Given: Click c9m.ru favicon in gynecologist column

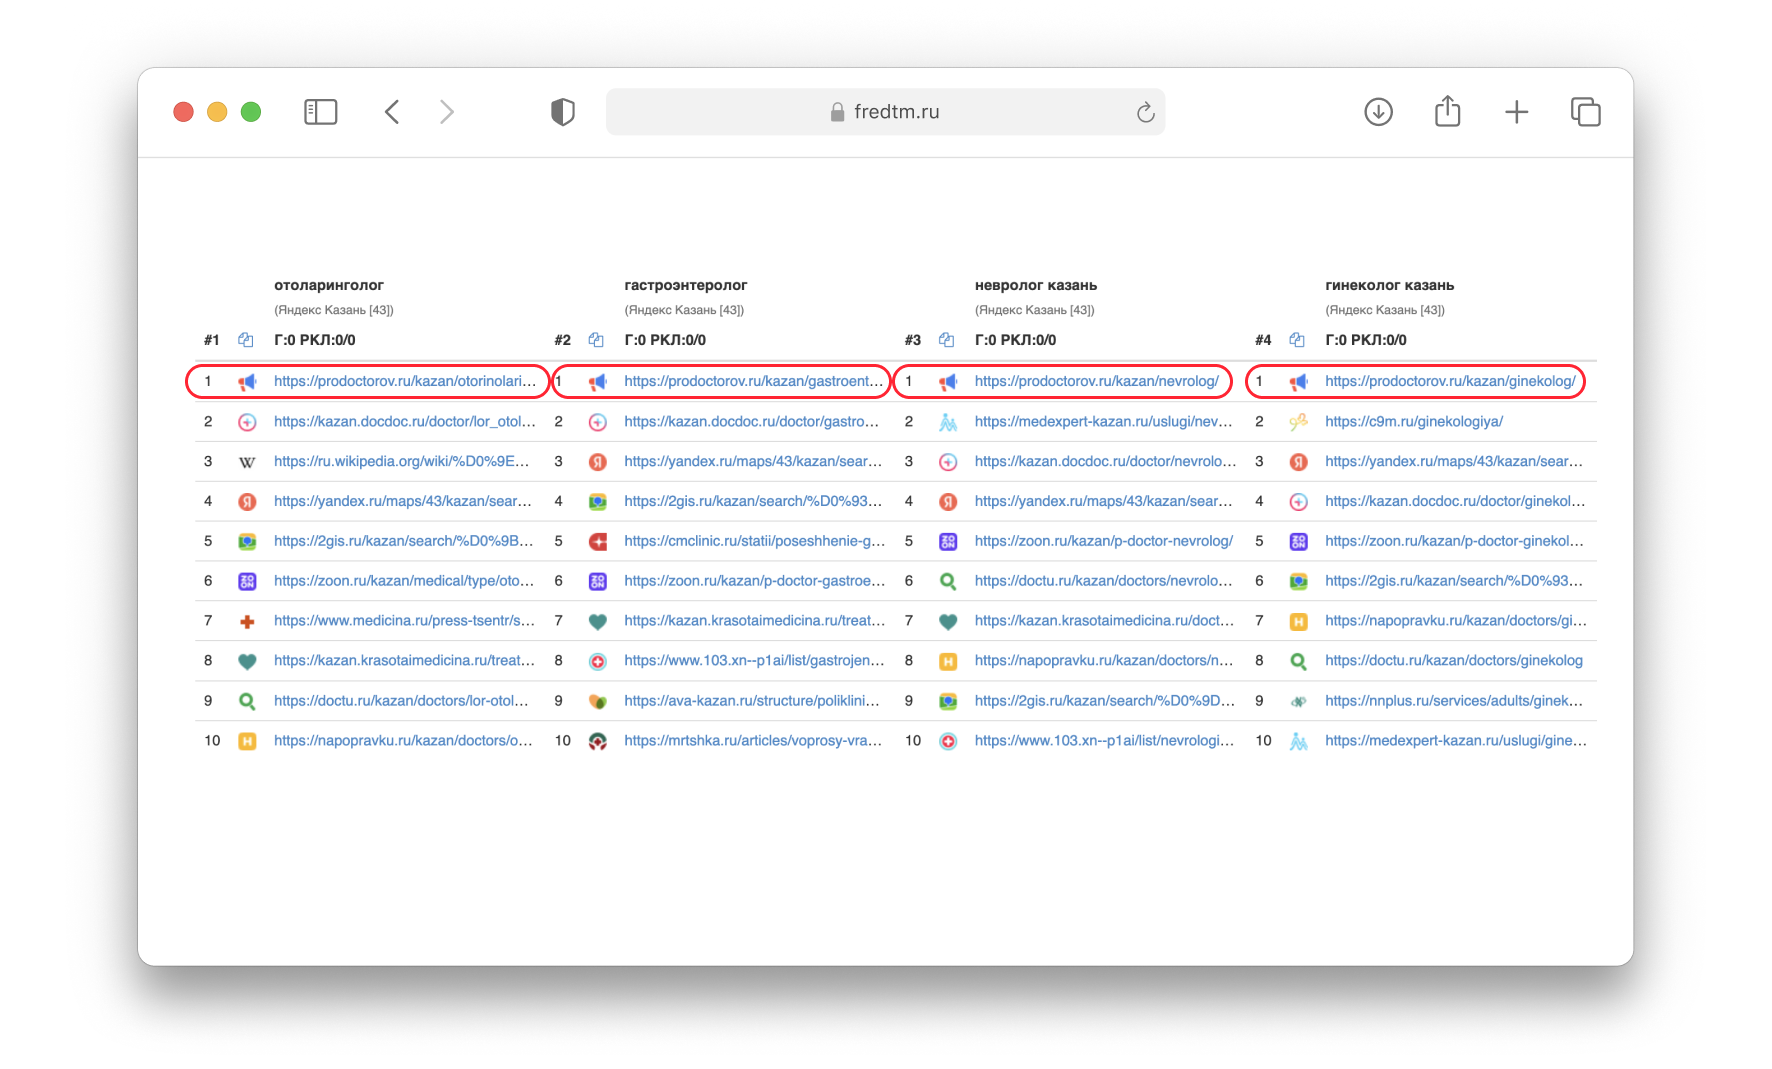Looking at the screenshot, I should tap(1298, 422).
